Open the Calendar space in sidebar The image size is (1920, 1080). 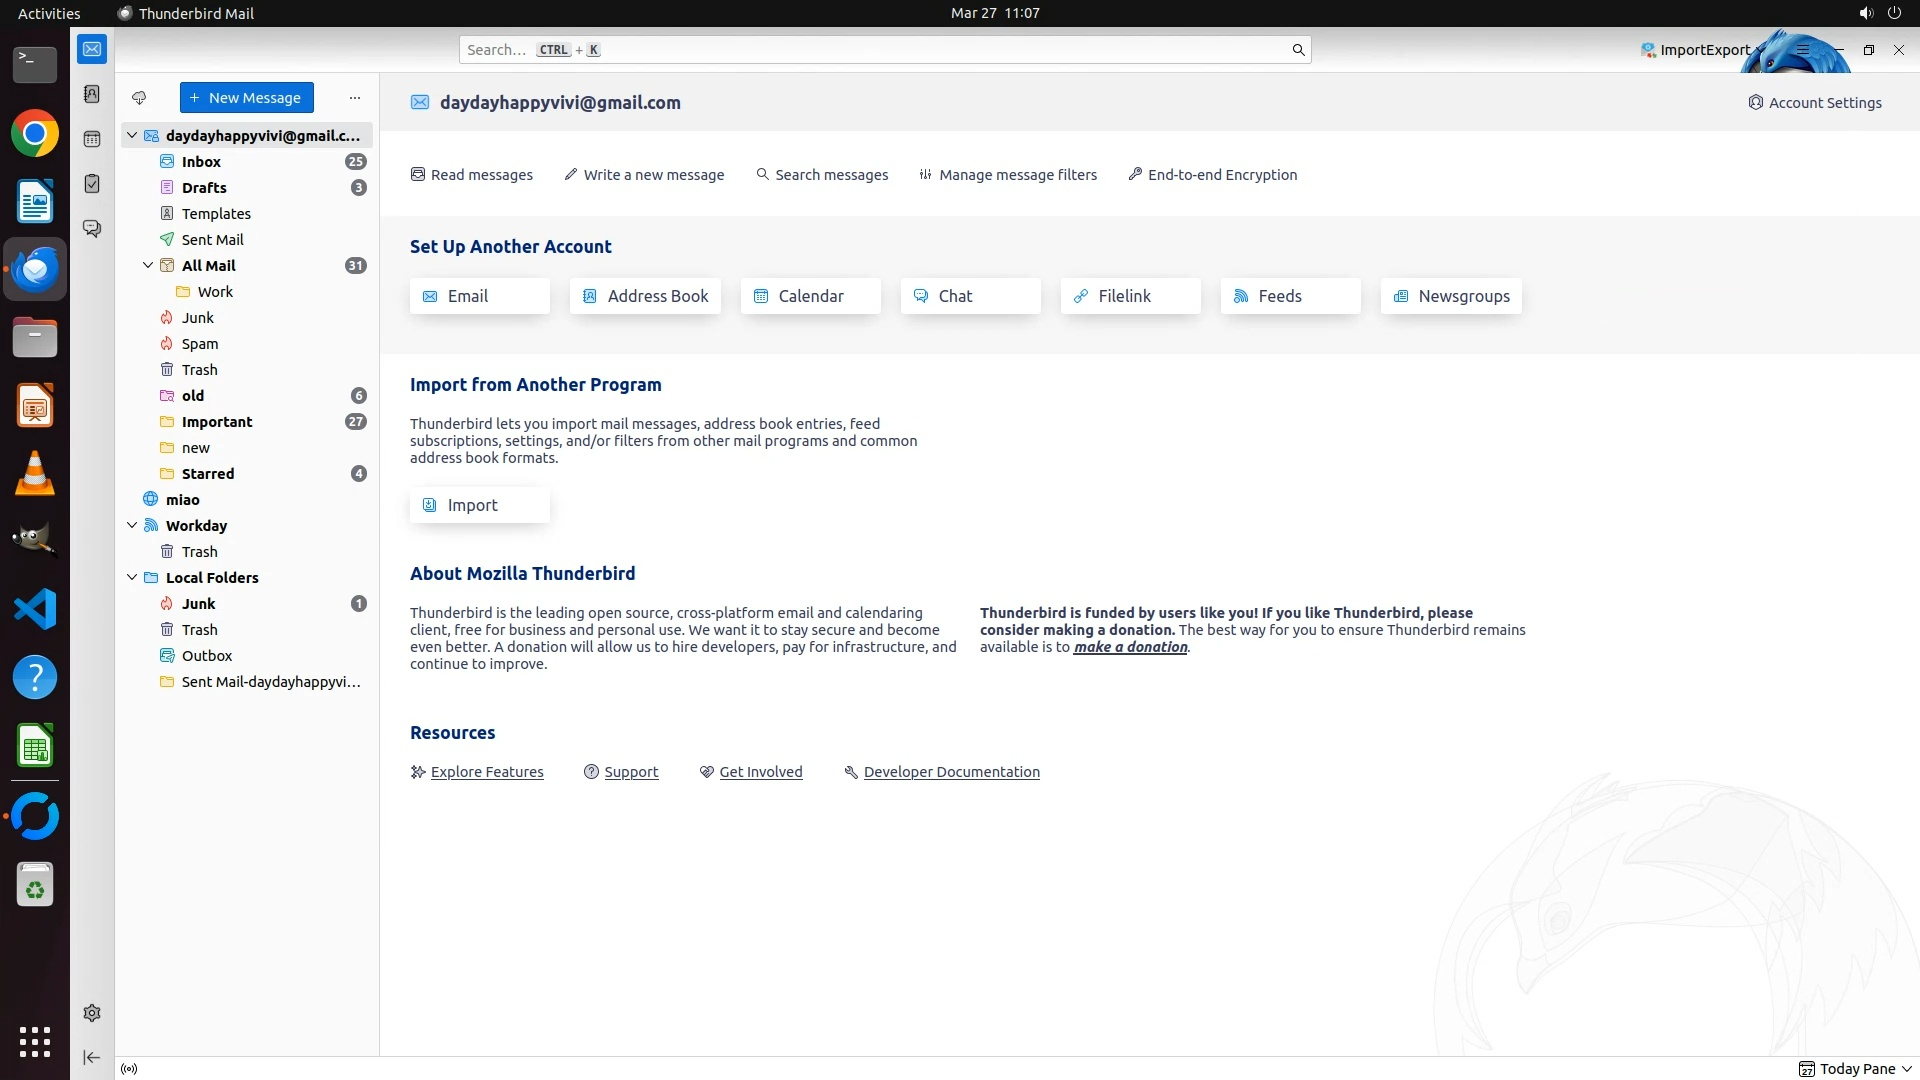point(92,139)
